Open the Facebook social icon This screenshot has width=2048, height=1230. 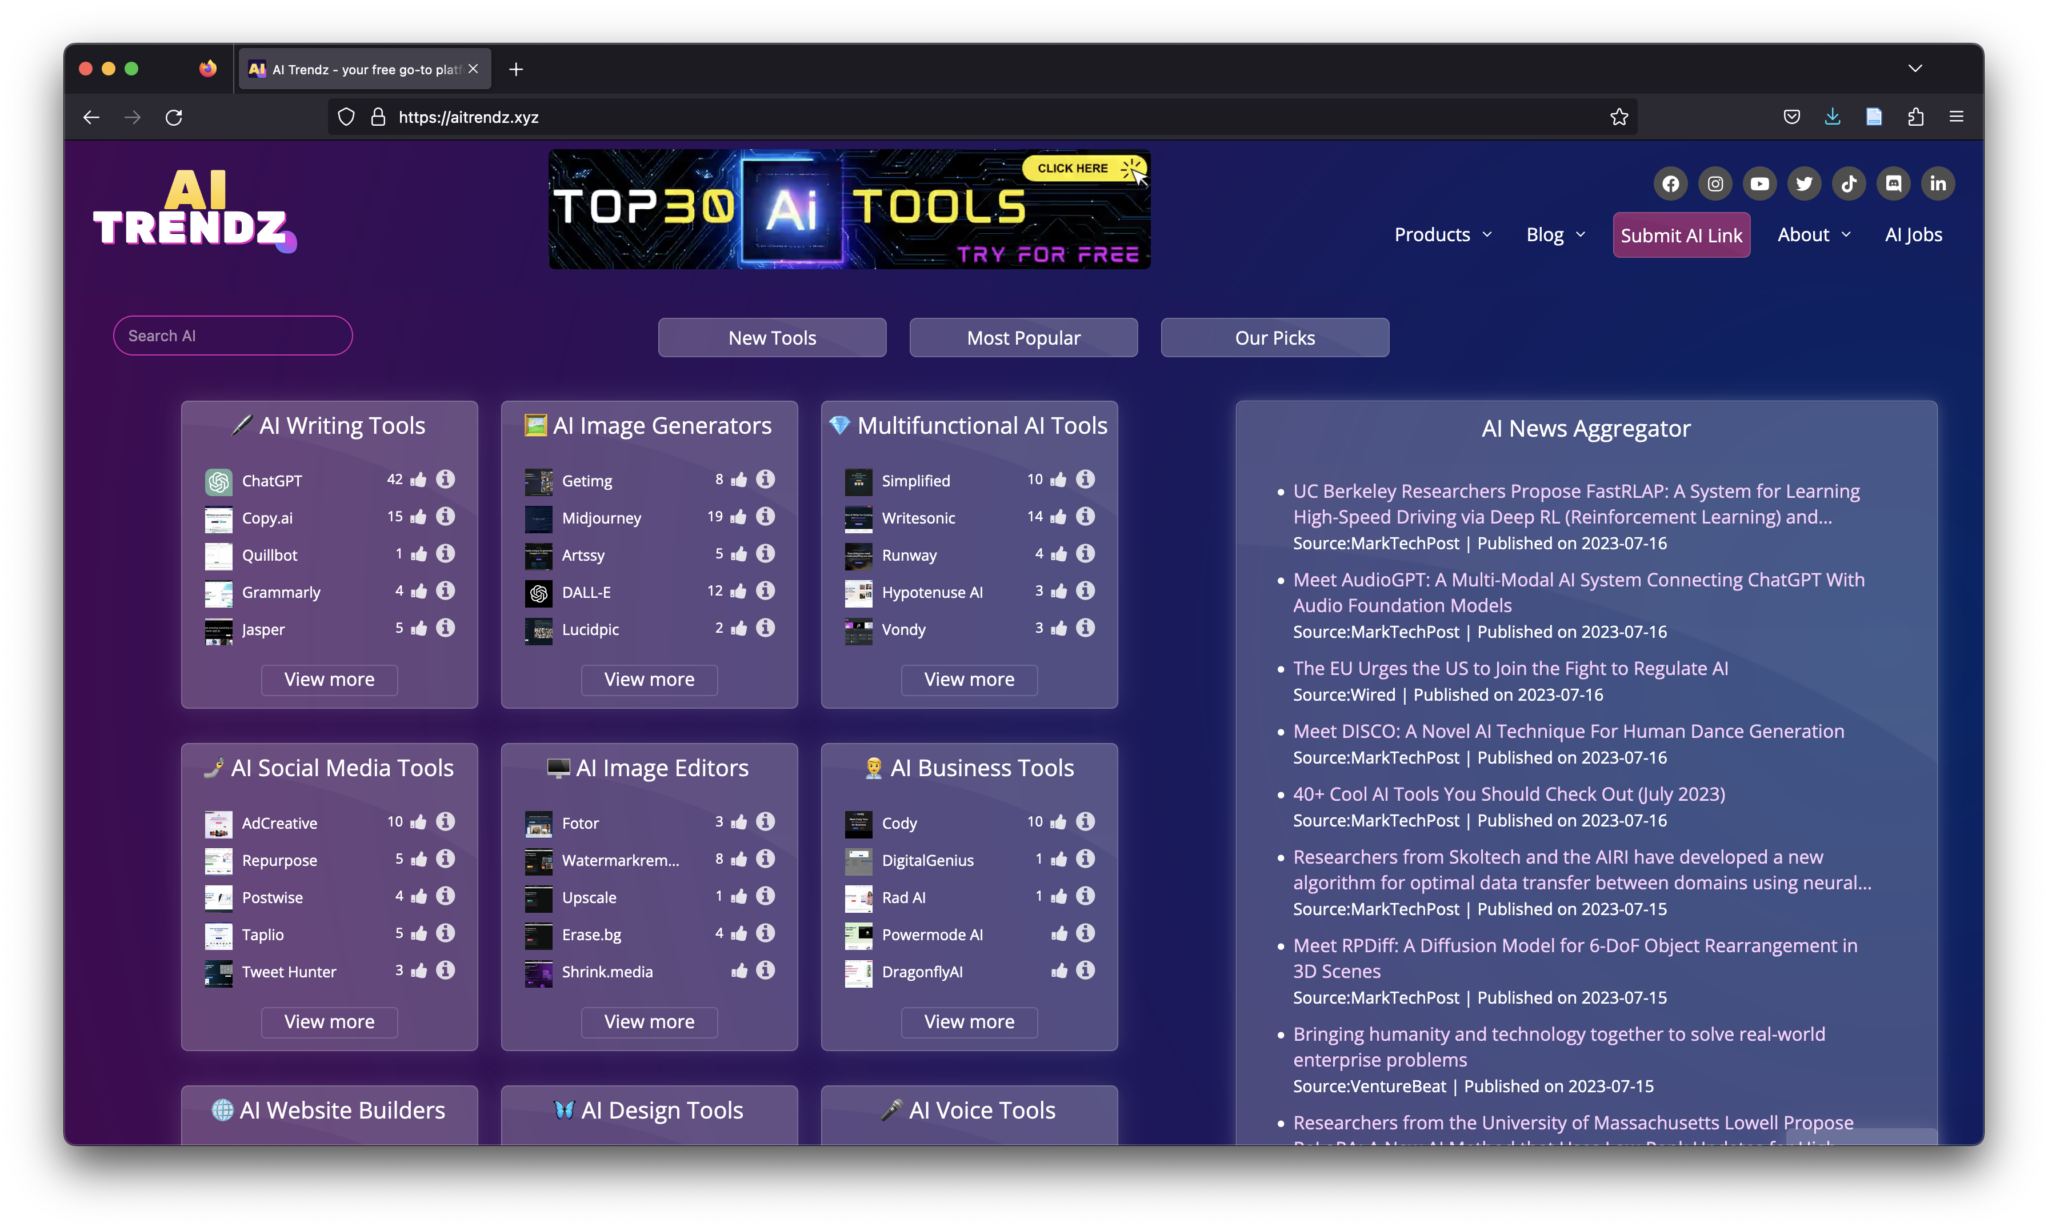[x=1670, y=184]
